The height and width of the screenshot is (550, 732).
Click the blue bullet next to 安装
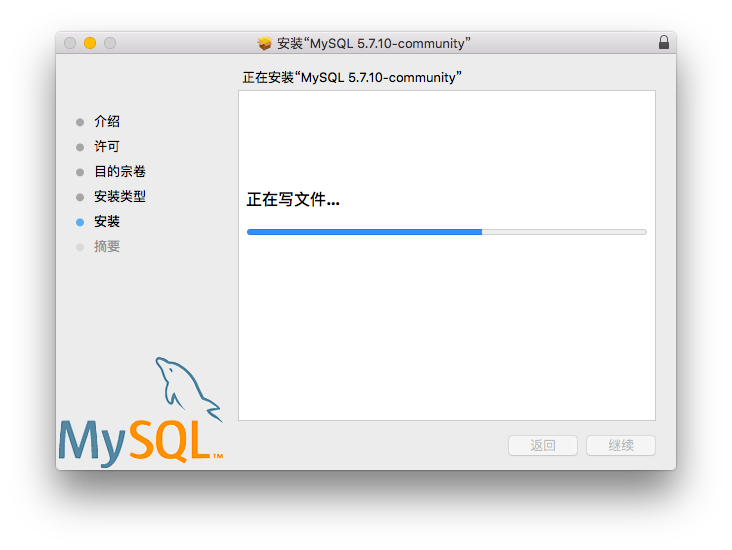tap(80, 222)
